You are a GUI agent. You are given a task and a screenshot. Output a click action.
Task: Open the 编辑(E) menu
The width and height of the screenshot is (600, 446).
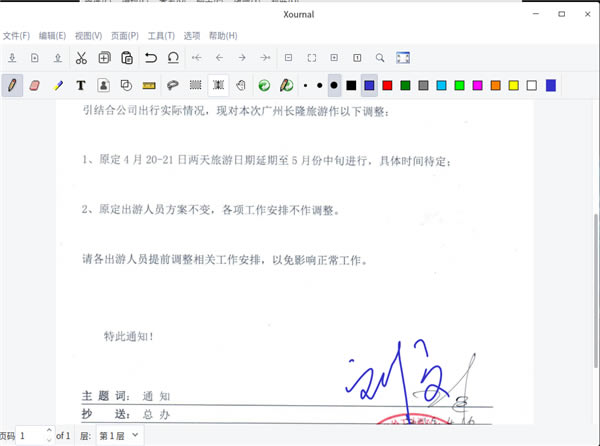(x=52, y=36)
